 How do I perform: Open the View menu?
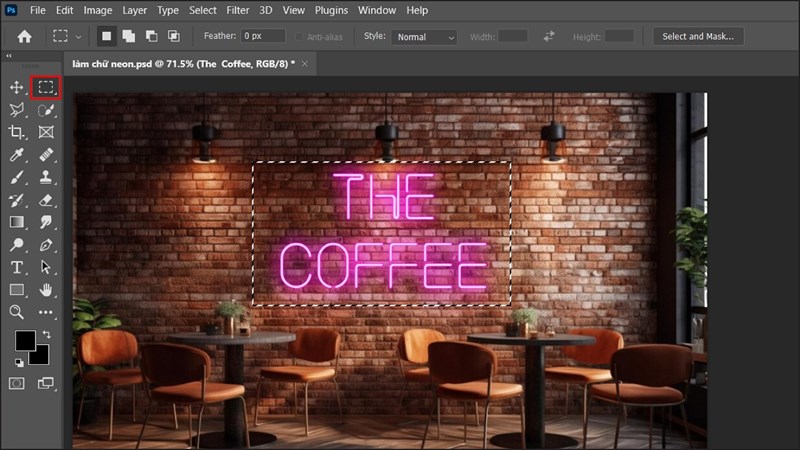coord(293,10)
